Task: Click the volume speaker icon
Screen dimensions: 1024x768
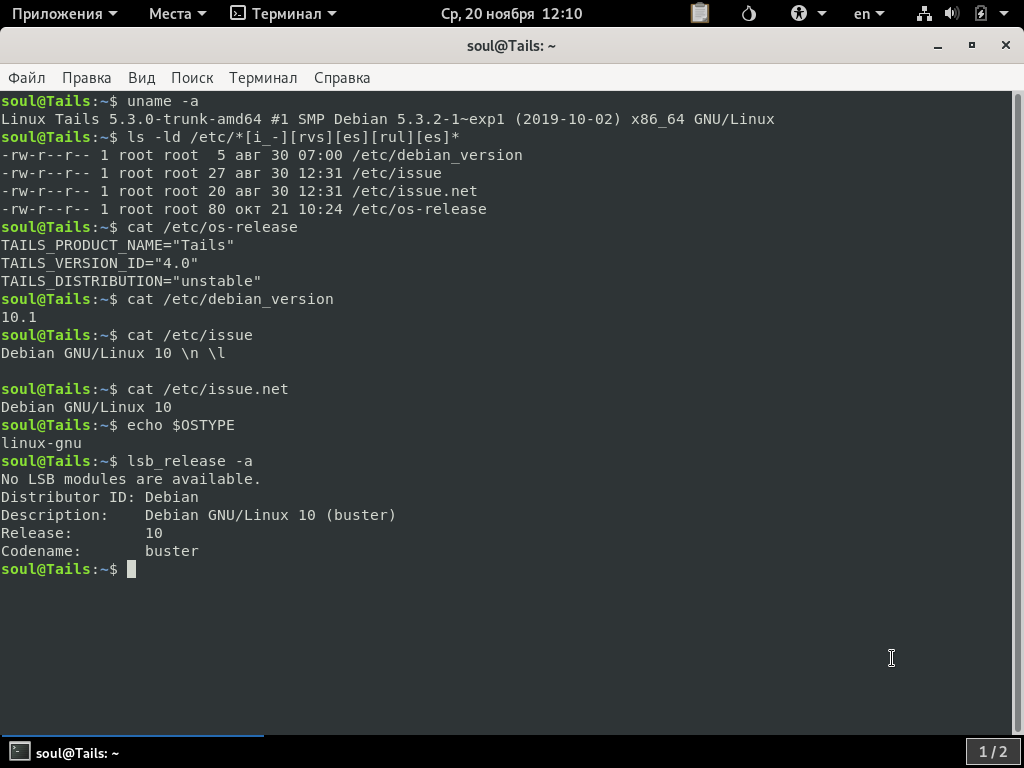Action: tap(952, 13)
